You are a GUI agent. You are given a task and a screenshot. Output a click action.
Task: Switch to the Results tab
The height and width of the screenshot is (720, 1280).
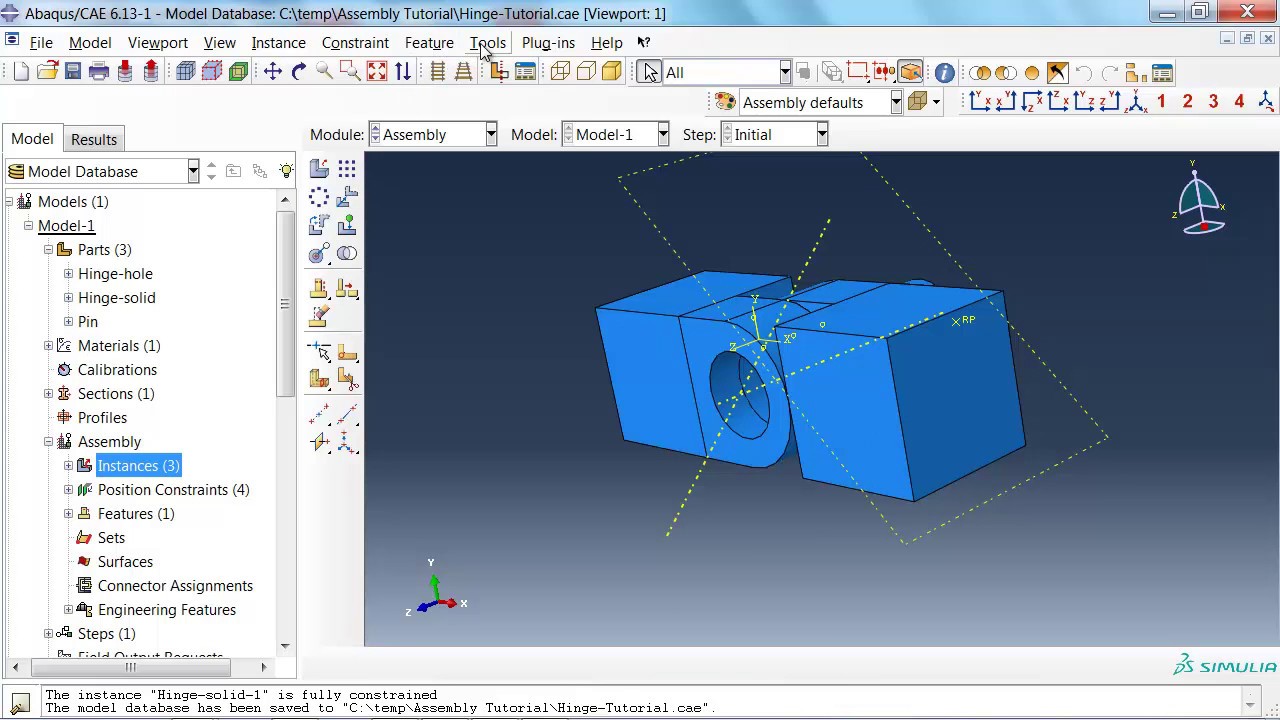(94, 139)
